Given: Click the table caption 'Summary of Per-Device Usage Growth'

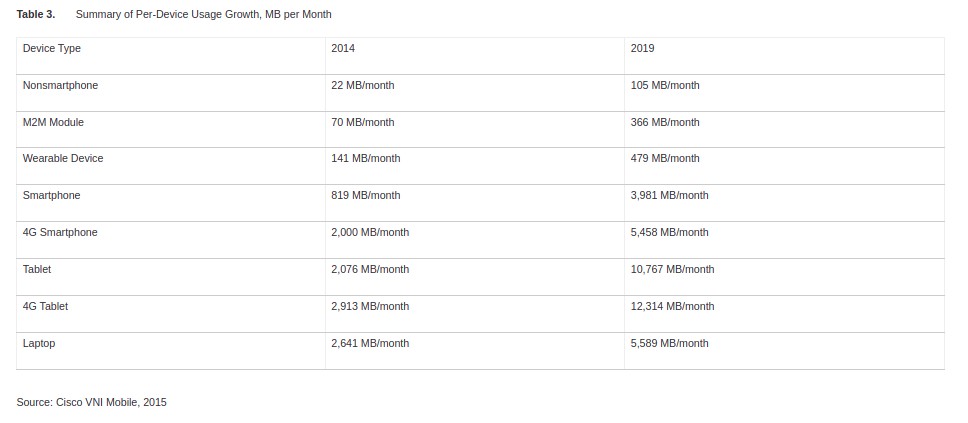Looking at the screenshot, I should coord(203,14).
